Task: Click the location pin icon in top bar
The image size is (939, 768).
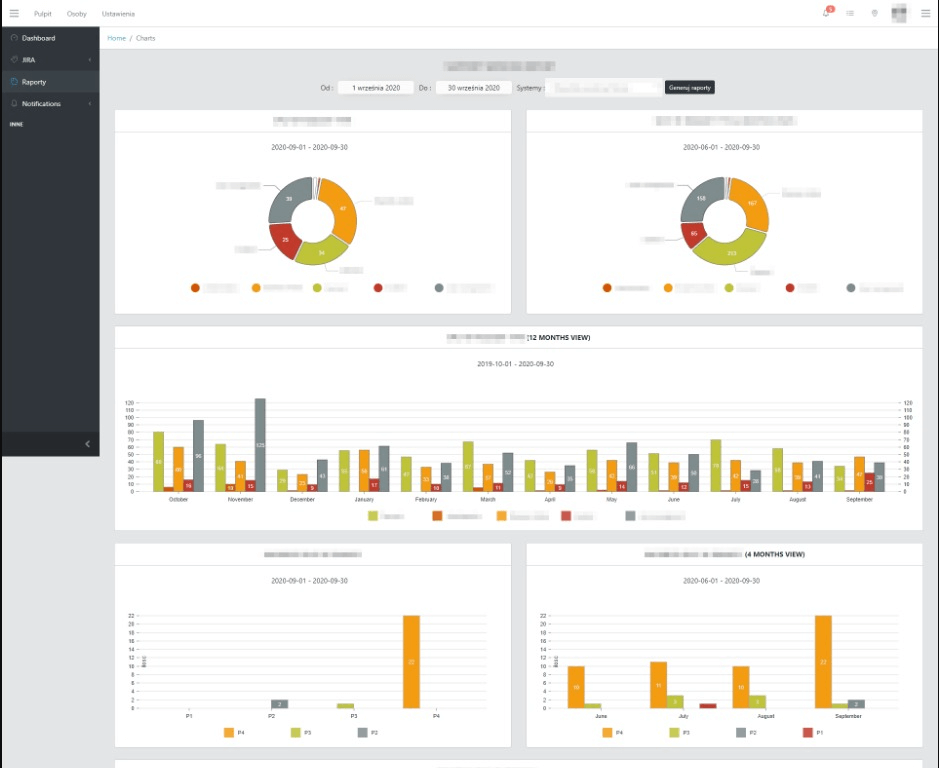Action: [874, 13]
